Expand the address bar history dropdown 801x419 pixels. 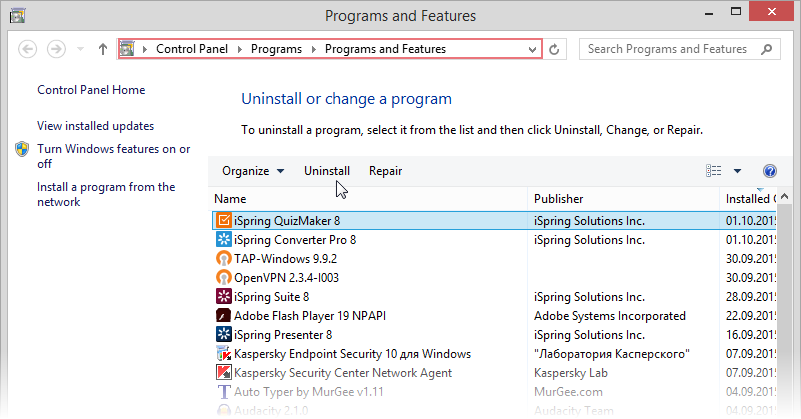click(531, 49)
